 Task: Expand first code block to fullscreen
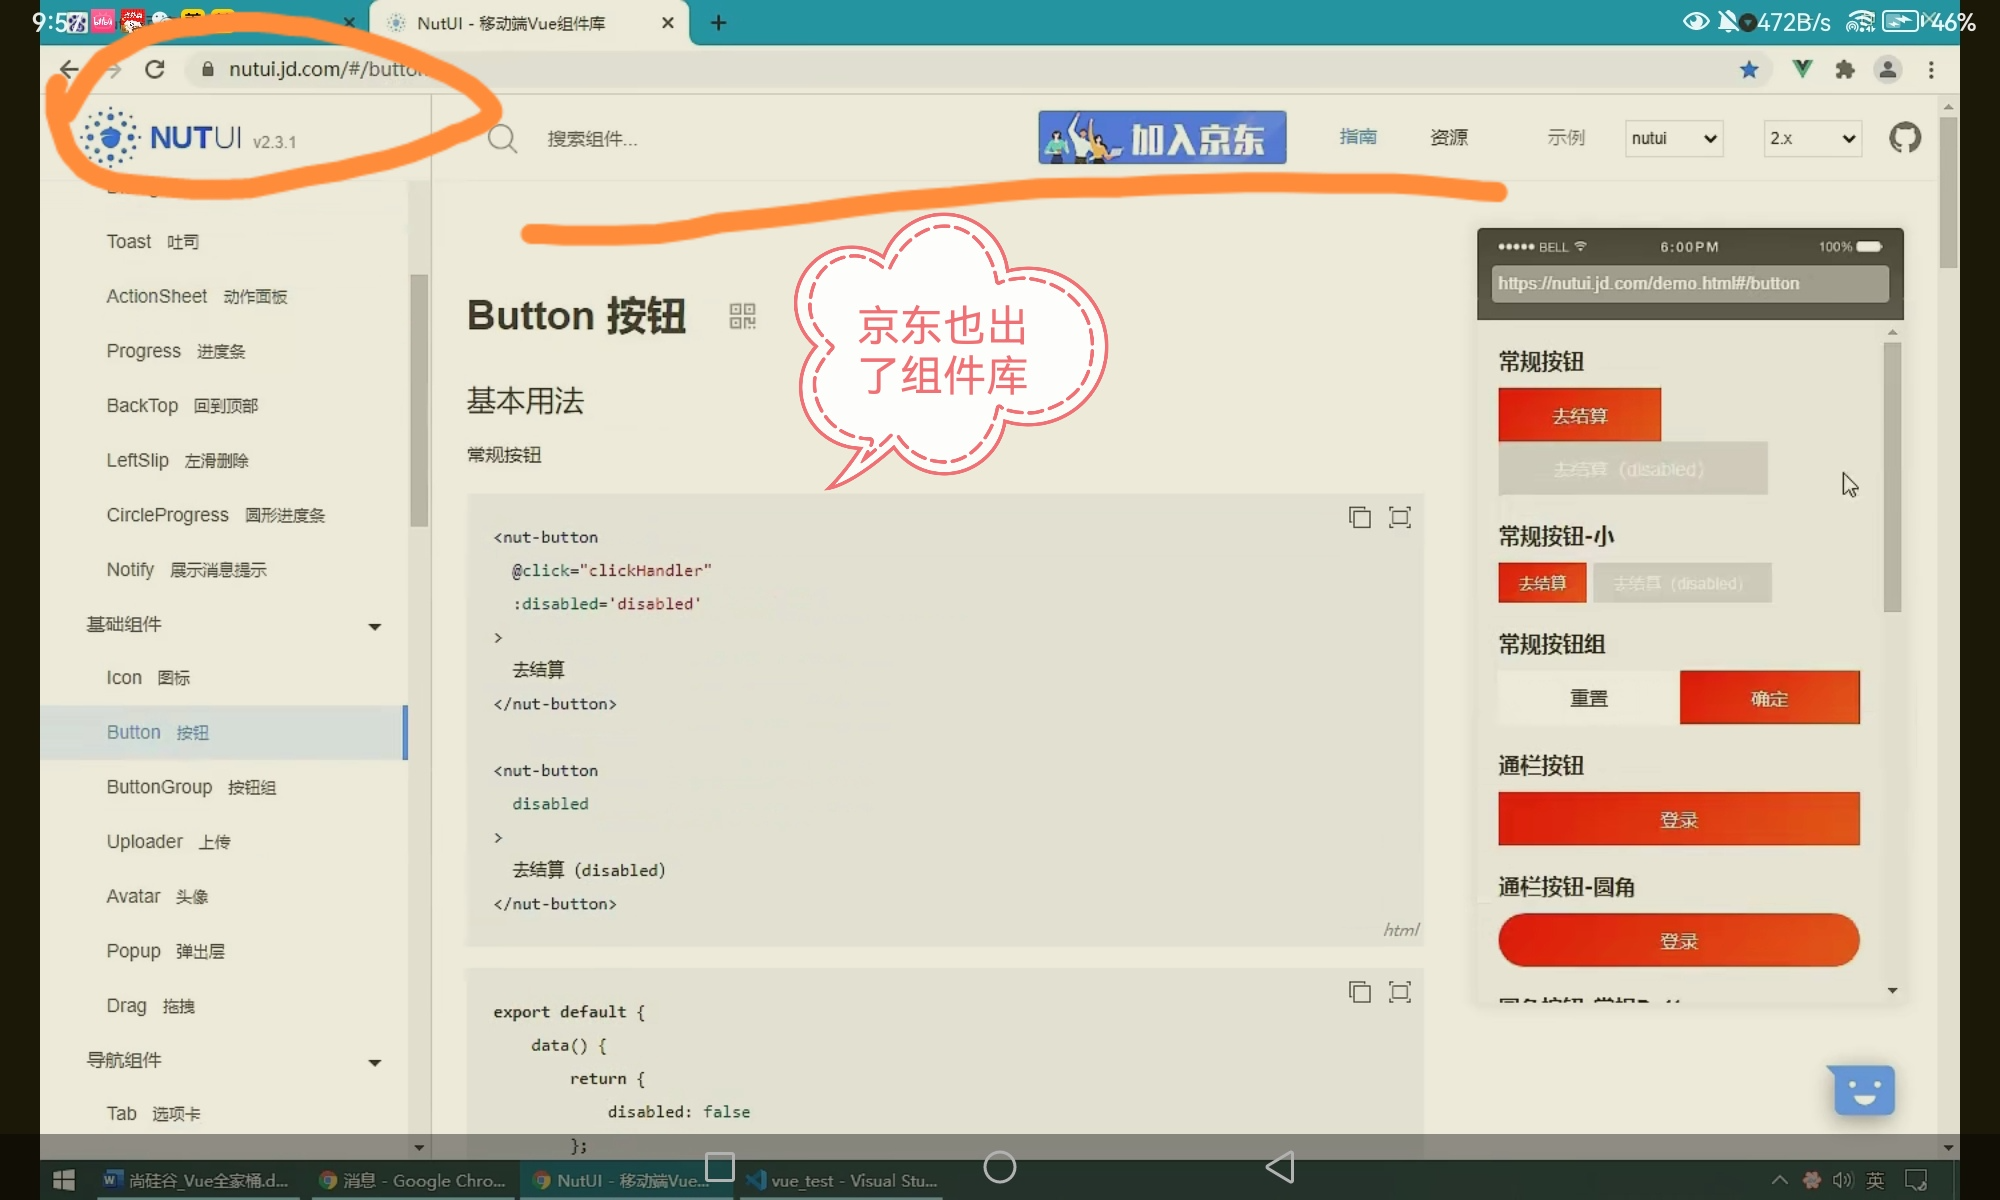[x=1400, y=517]
